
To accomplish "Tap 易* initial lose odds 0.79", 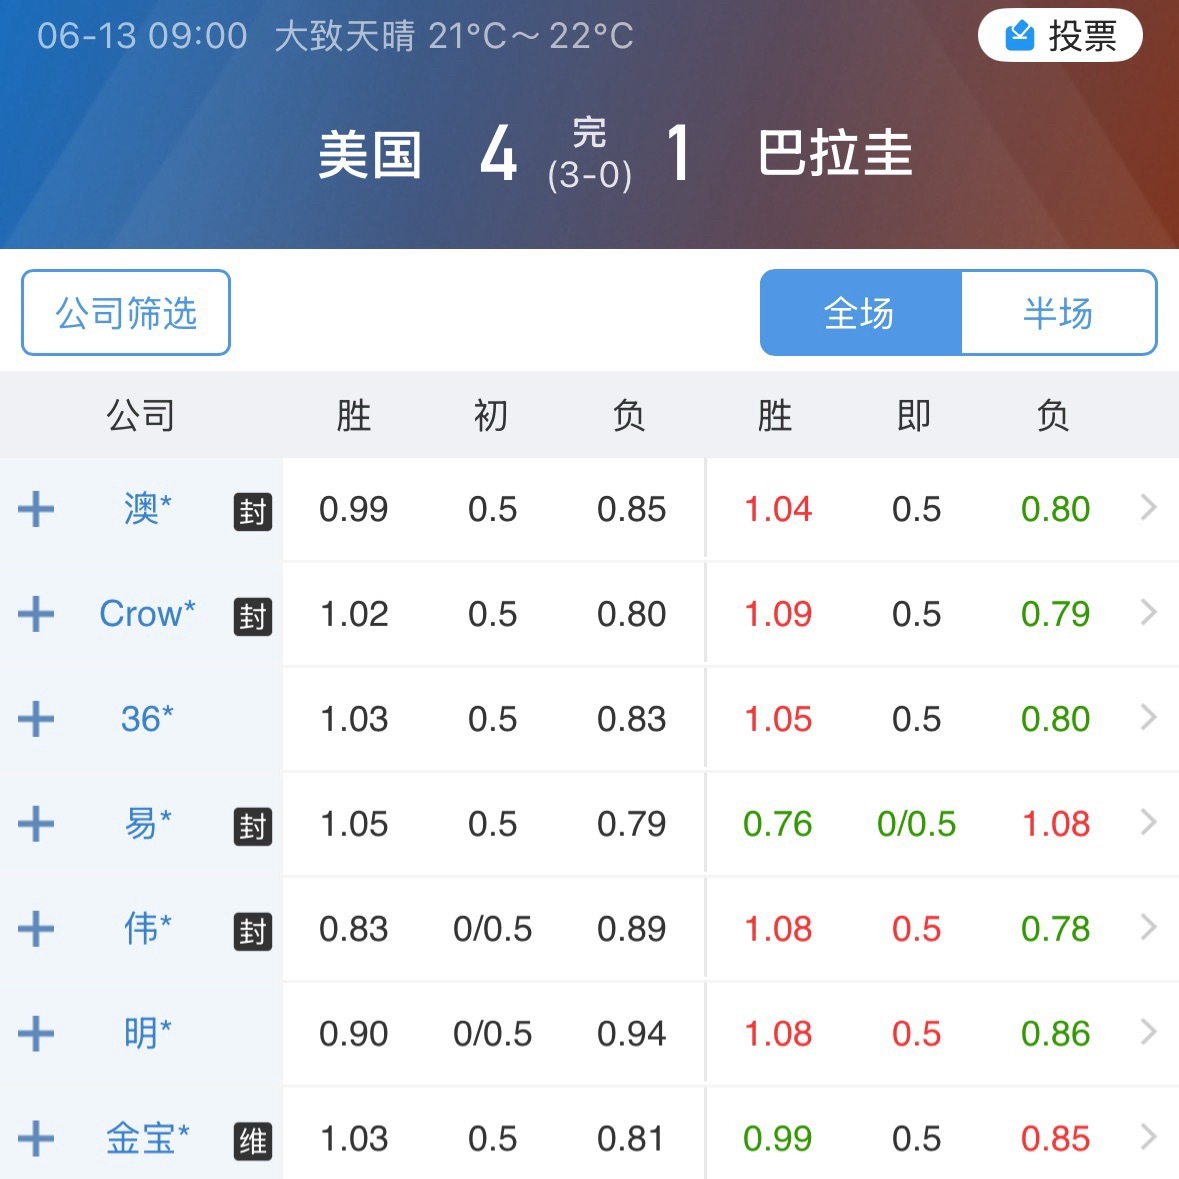I will (x=632, y=823).
